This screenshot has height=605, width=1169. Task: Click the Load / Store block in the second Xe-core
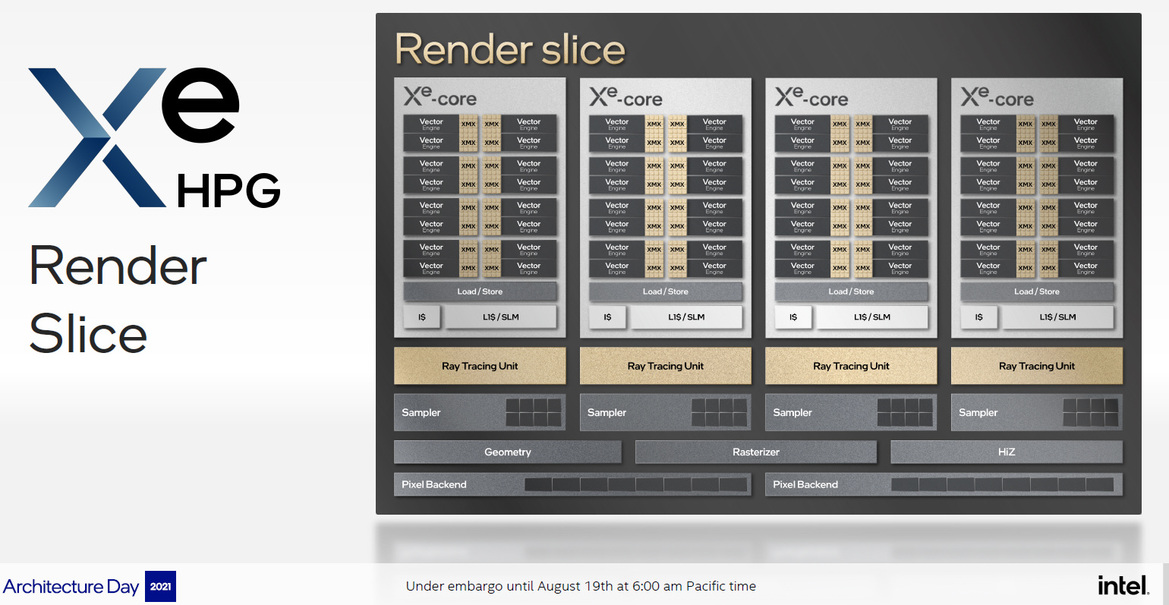click(x=666, y=292)
